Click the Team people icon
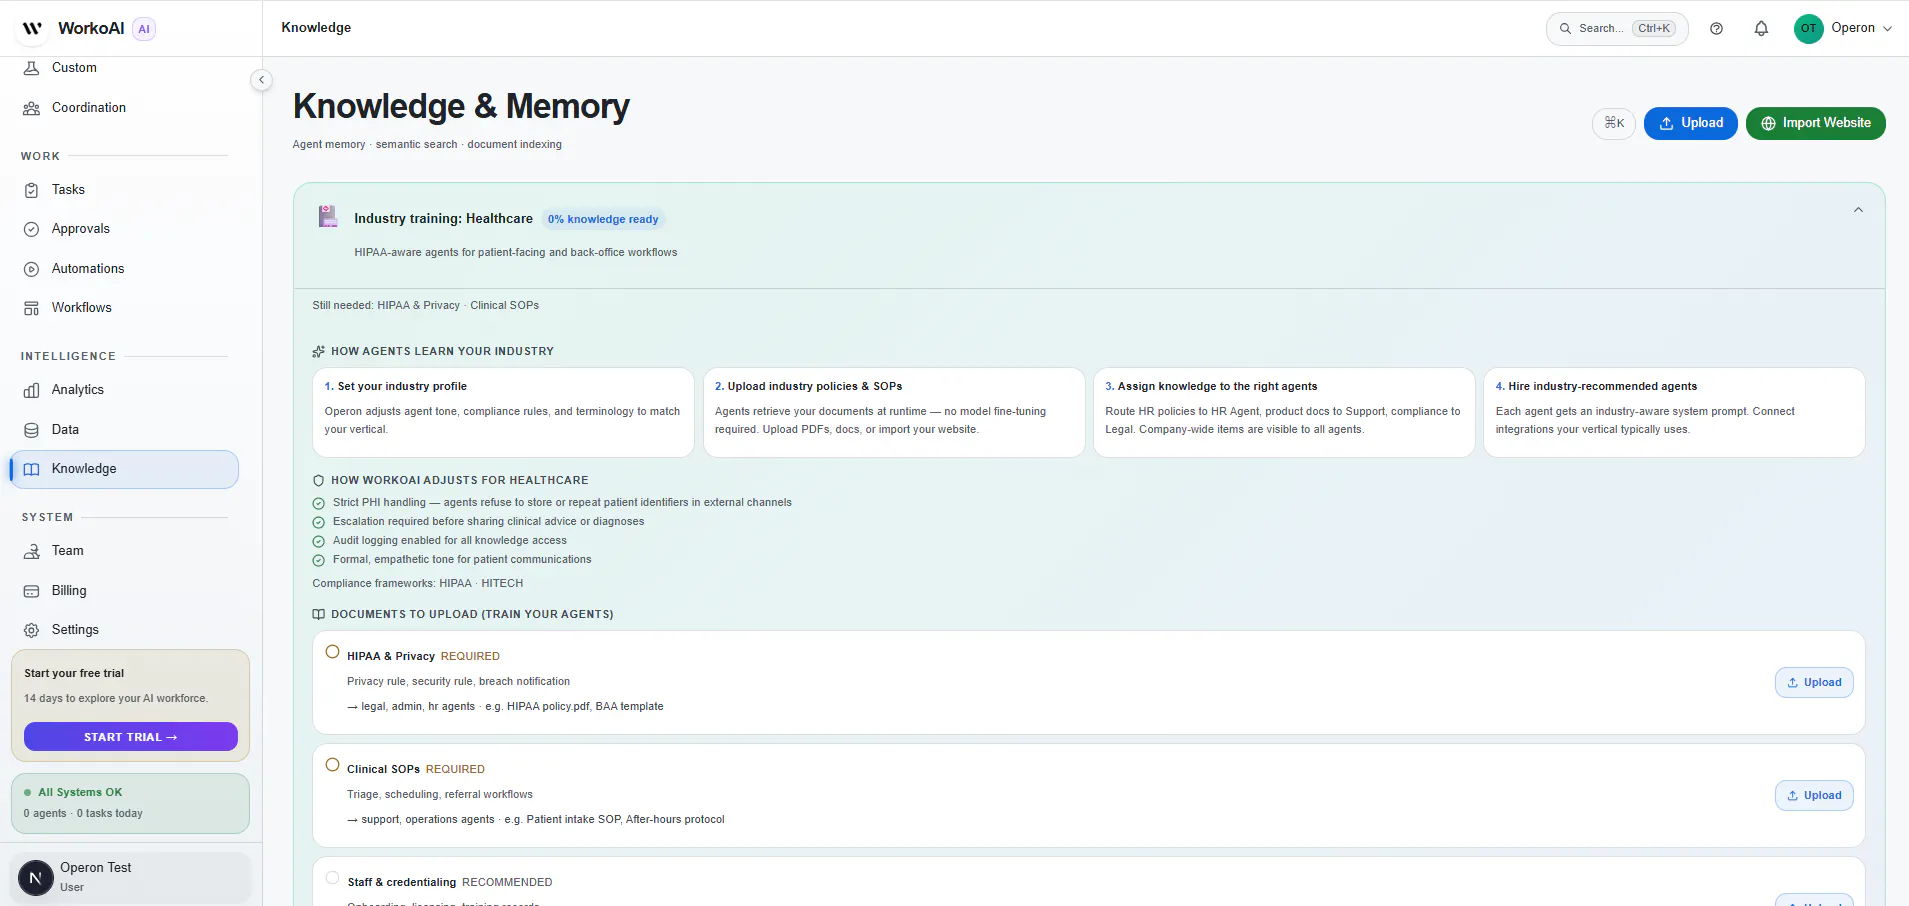 coord(32,551)
